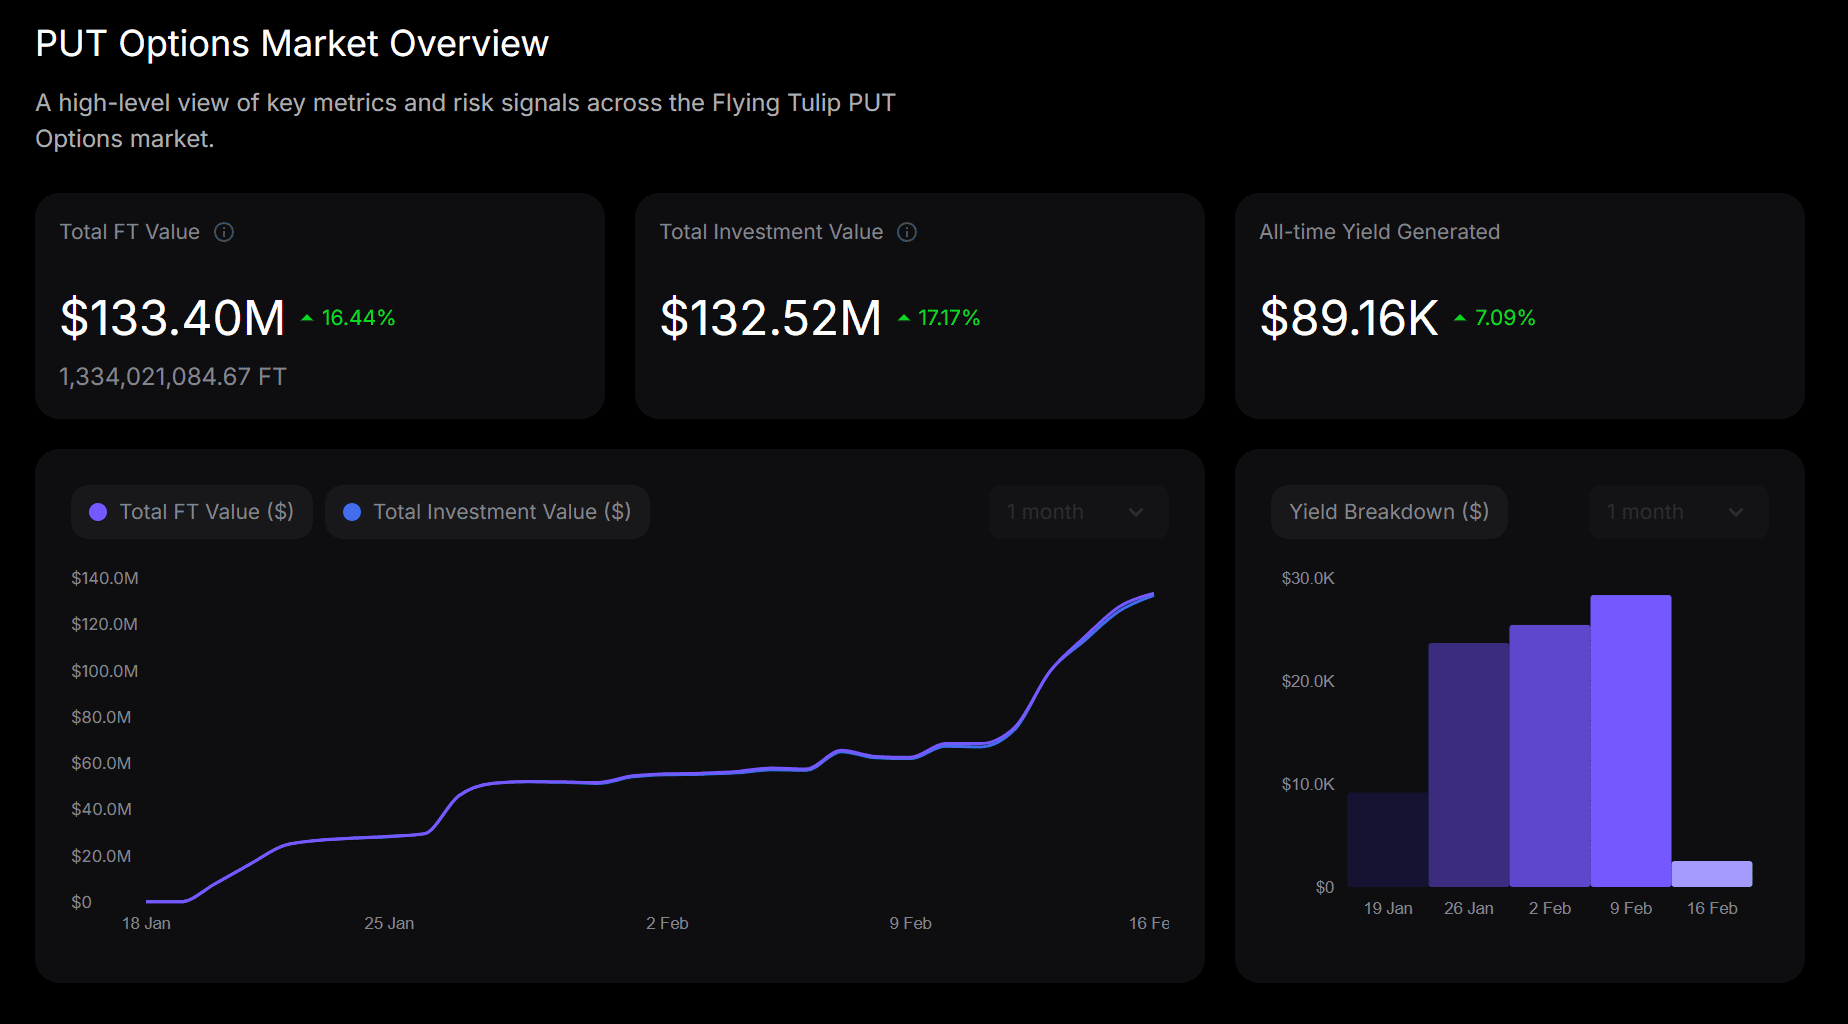Click the $89.16K All-time Yield figure
Image resolution: width=1848 pixels, height=1024 pixels.
coord(1348,318)
